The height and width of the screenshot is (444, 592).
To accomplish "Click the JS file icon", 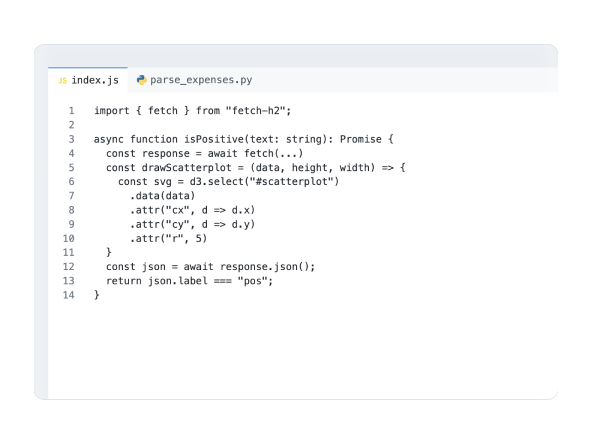I will click(x=62, y=80).
